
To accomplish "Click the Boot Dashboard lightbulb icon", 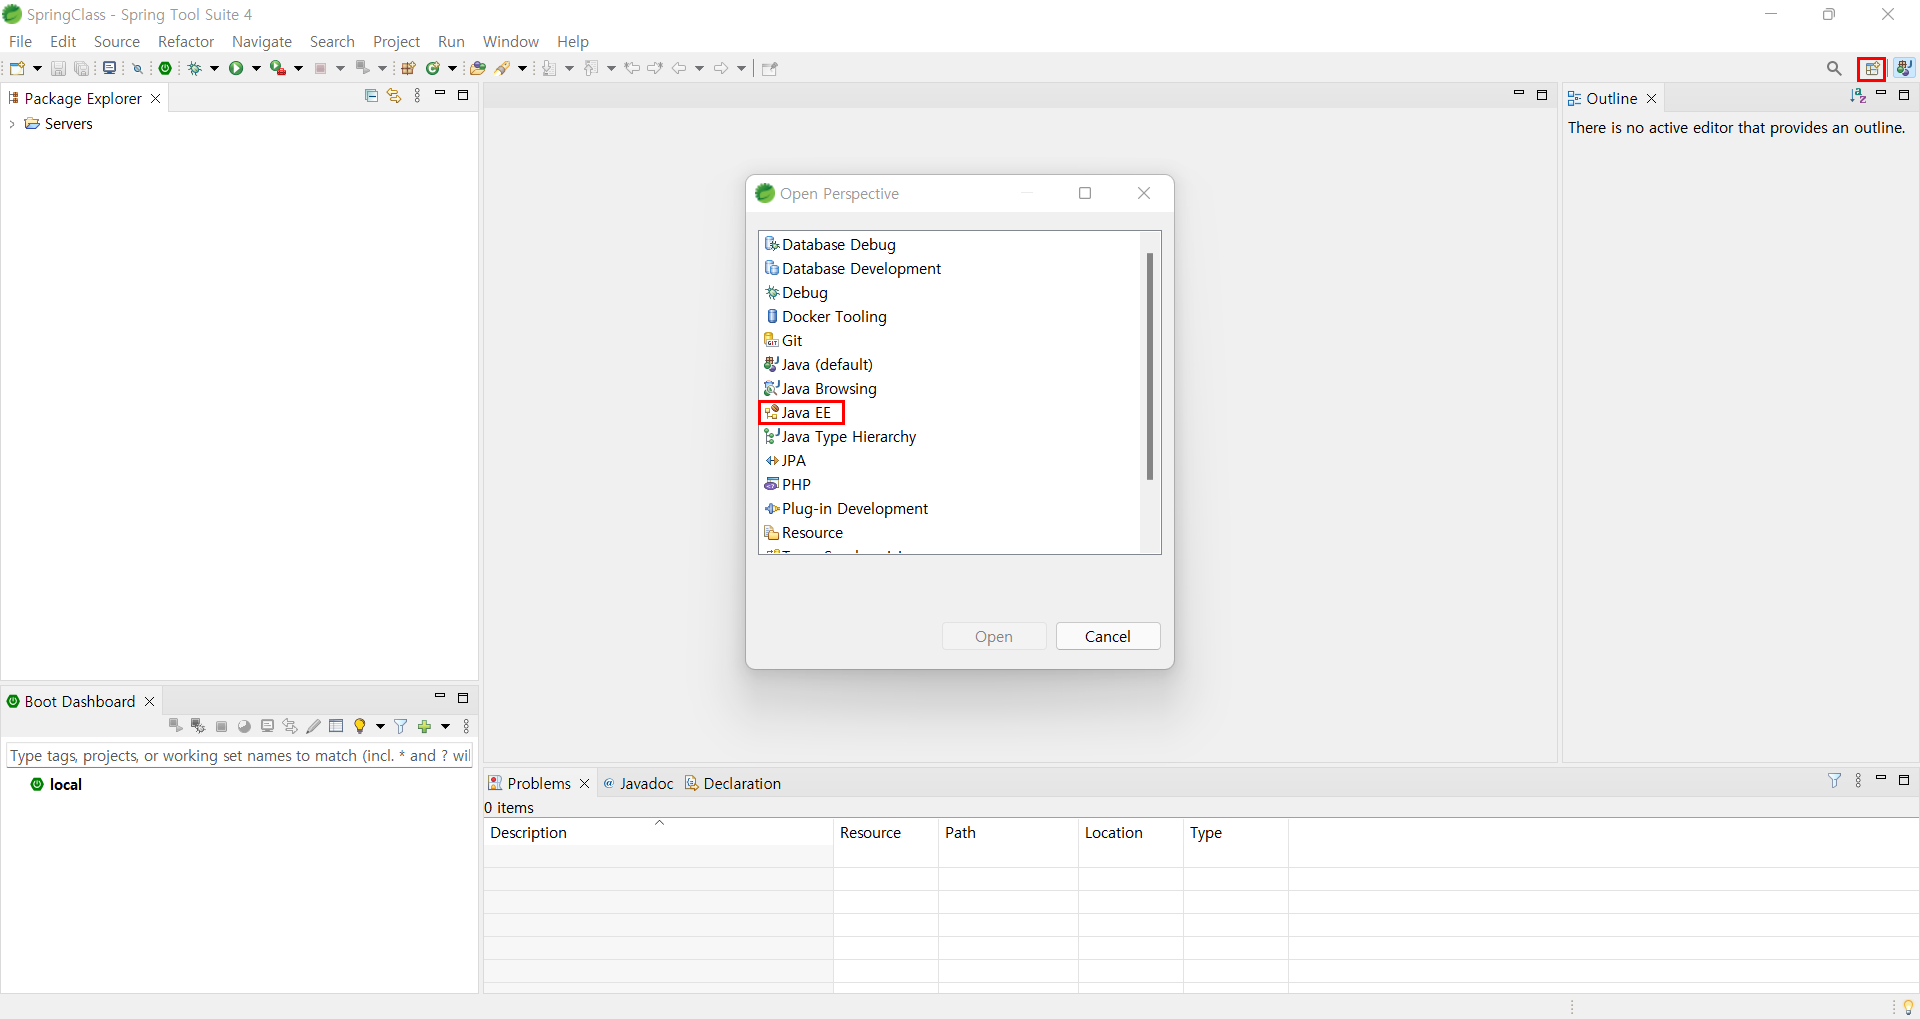I will coord(360,726).
